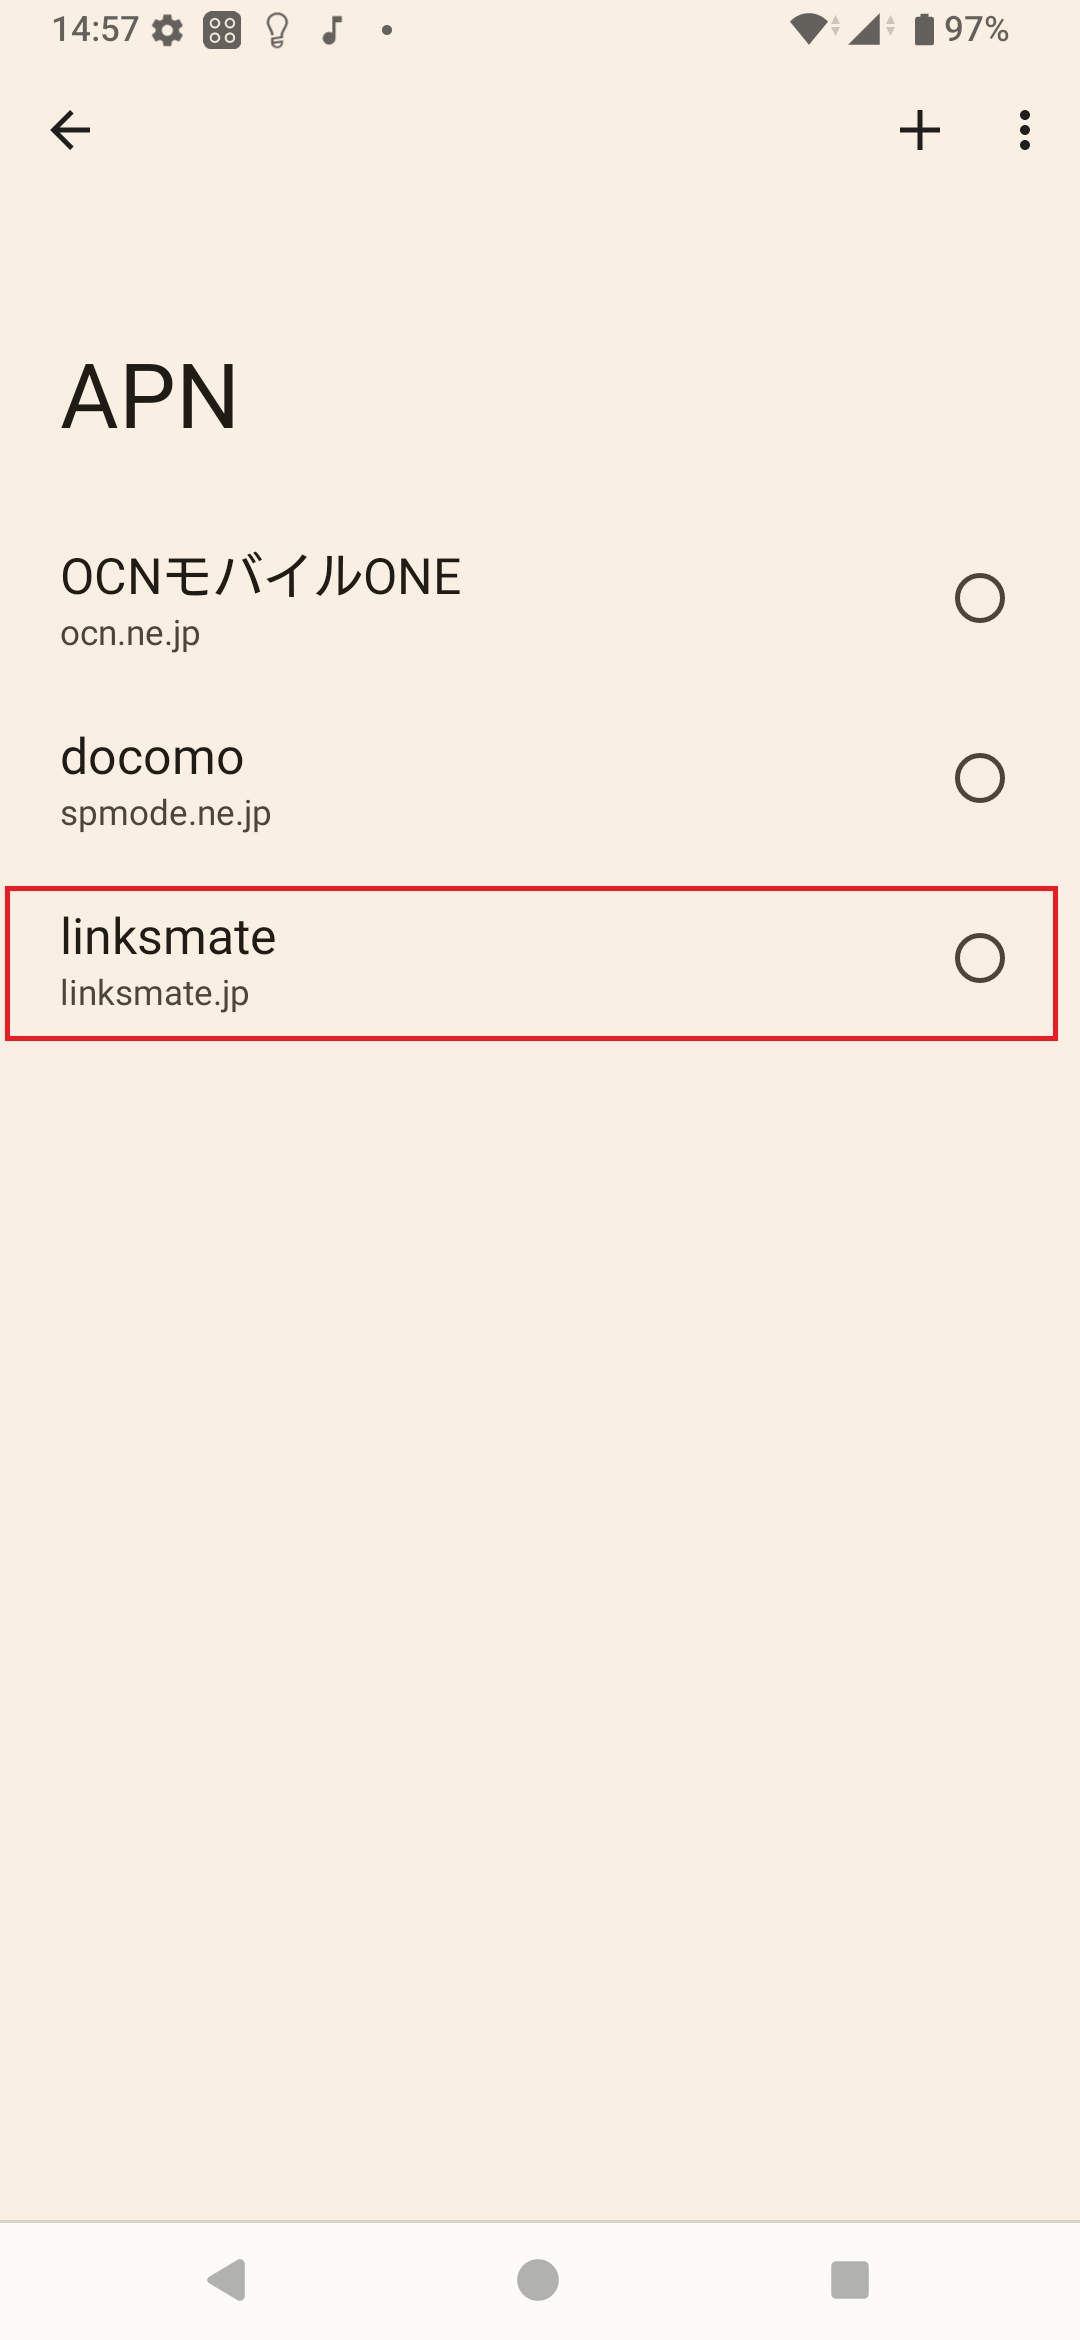
Task: Add a new APN with plus icon
Action: coord(919,130)
